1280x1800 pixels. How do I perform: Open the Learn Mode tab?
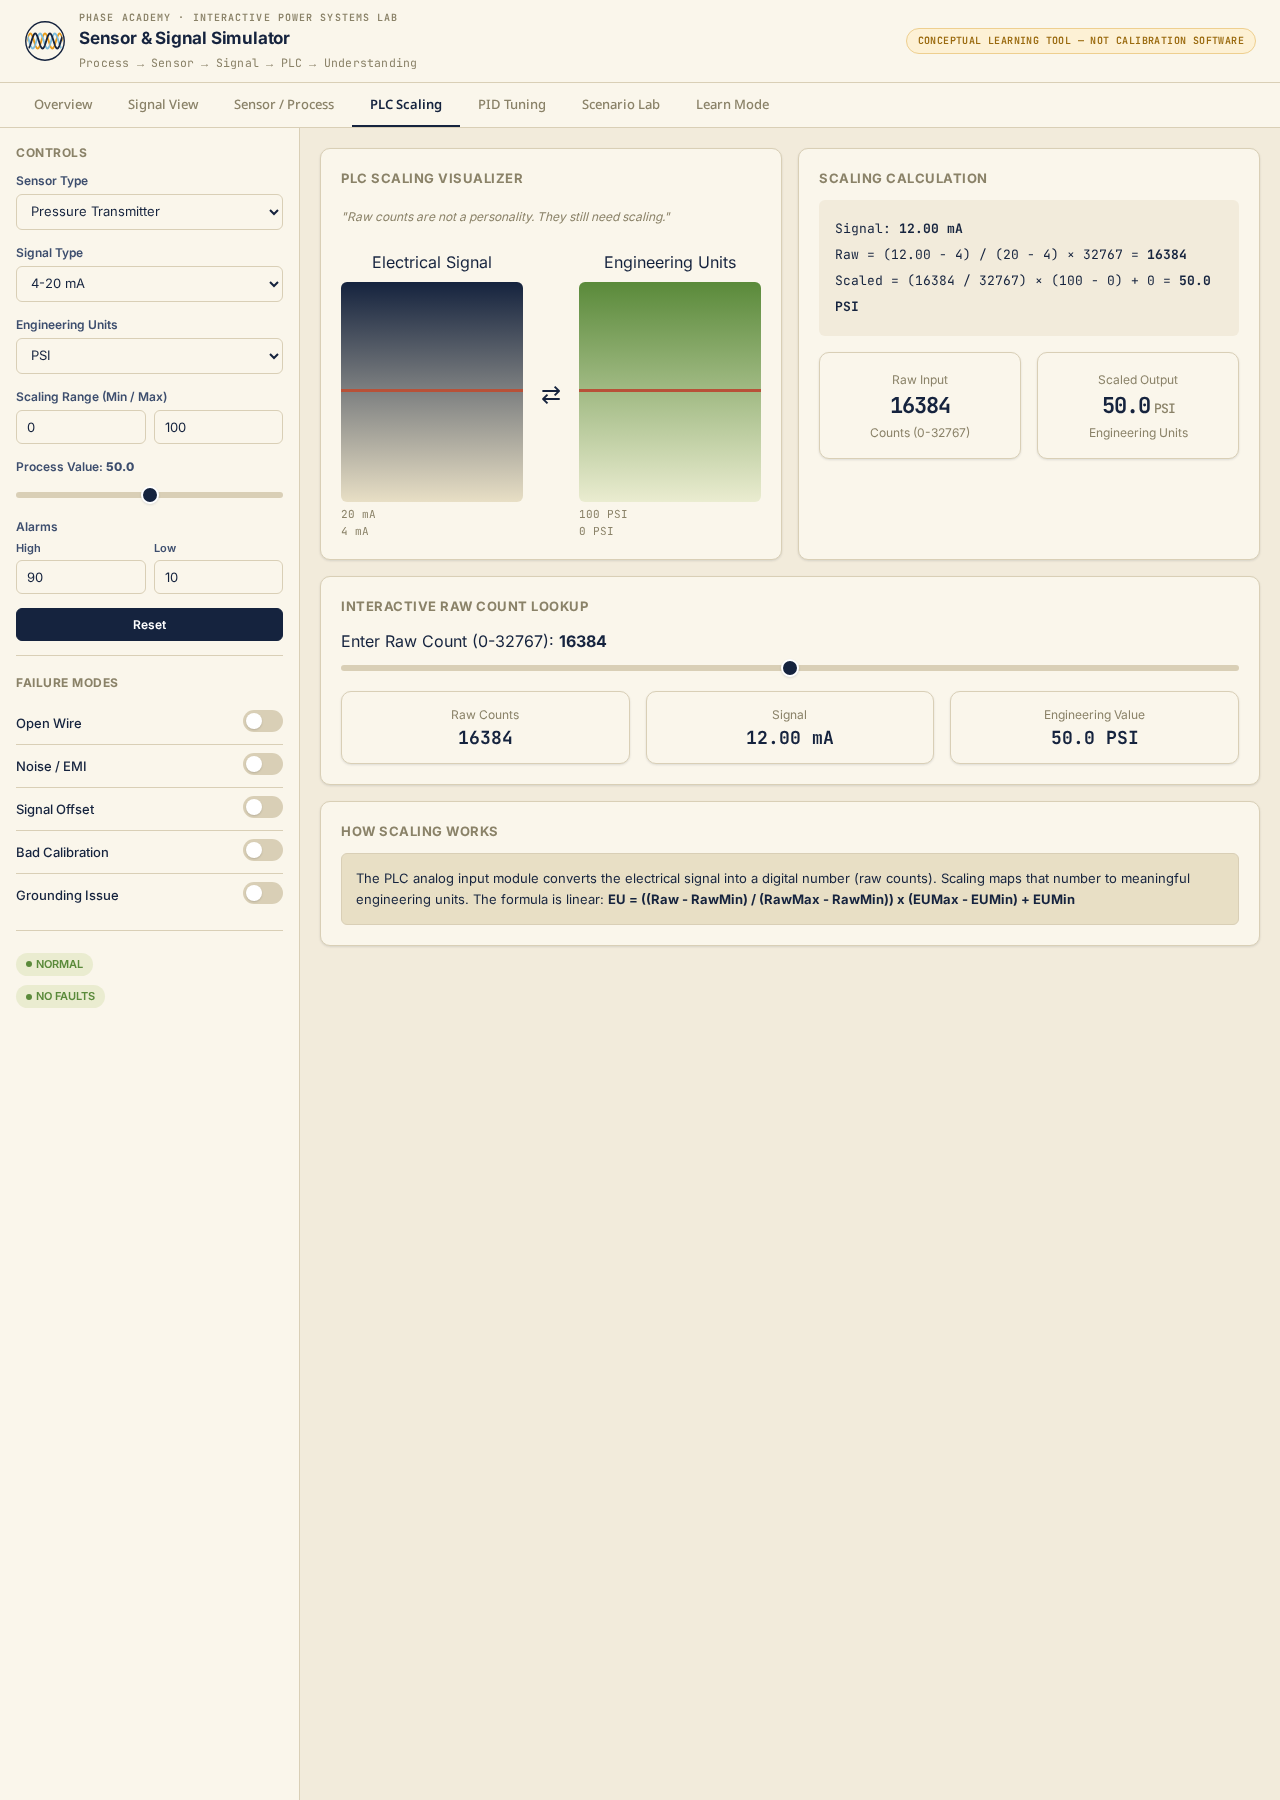coord(732,105)
